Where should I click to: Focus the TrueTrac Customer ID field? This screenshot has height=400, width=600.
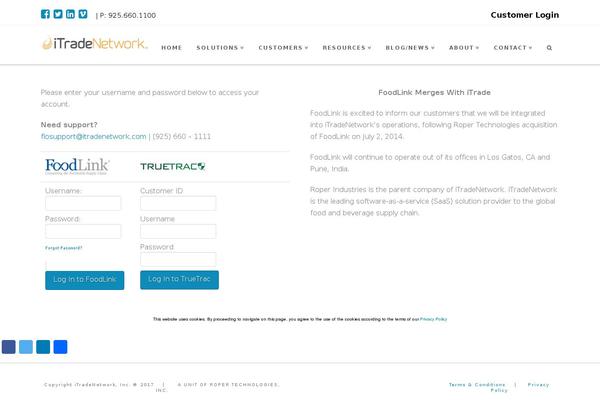click(x=178, y=203)
